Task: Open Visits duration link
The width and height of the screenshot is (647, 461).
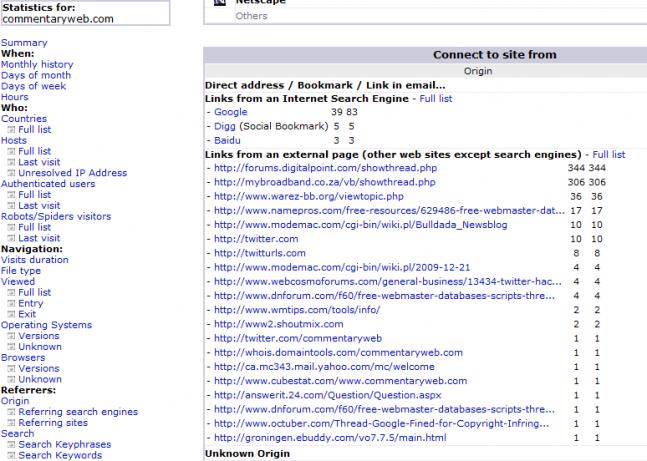Action: [x=35, y=260]
